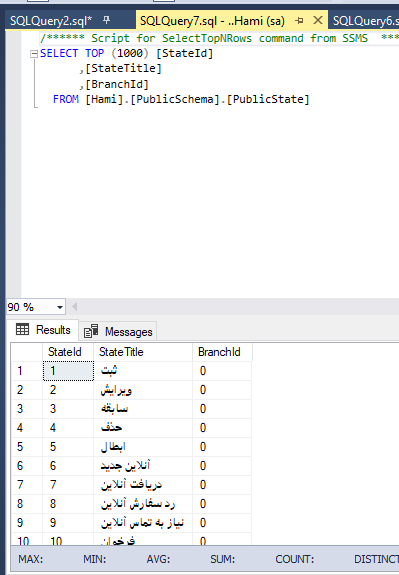Click the horizontal scroll left arrow
Viewport: 399px width, 575px height.
74,307
